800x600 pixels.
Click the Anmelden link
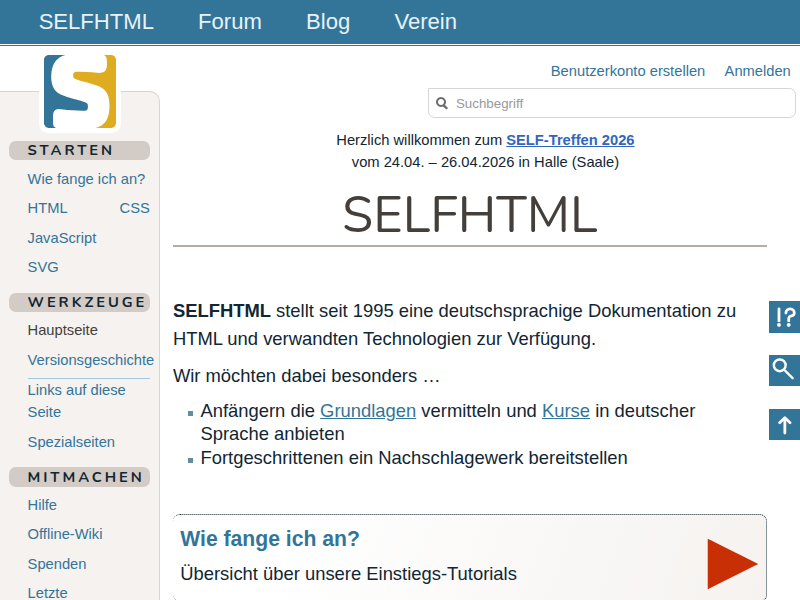(757, 71)
